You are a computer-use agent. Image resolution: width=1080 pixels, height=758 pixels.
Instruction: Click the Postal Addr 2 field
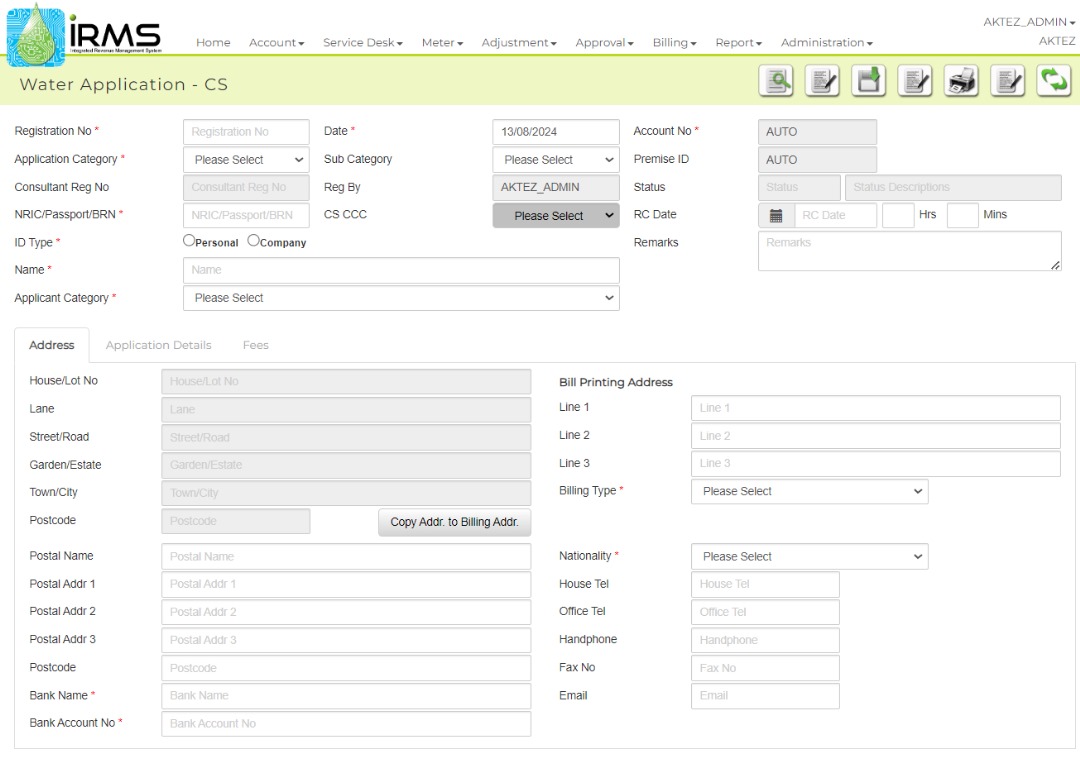pos(346,612)
